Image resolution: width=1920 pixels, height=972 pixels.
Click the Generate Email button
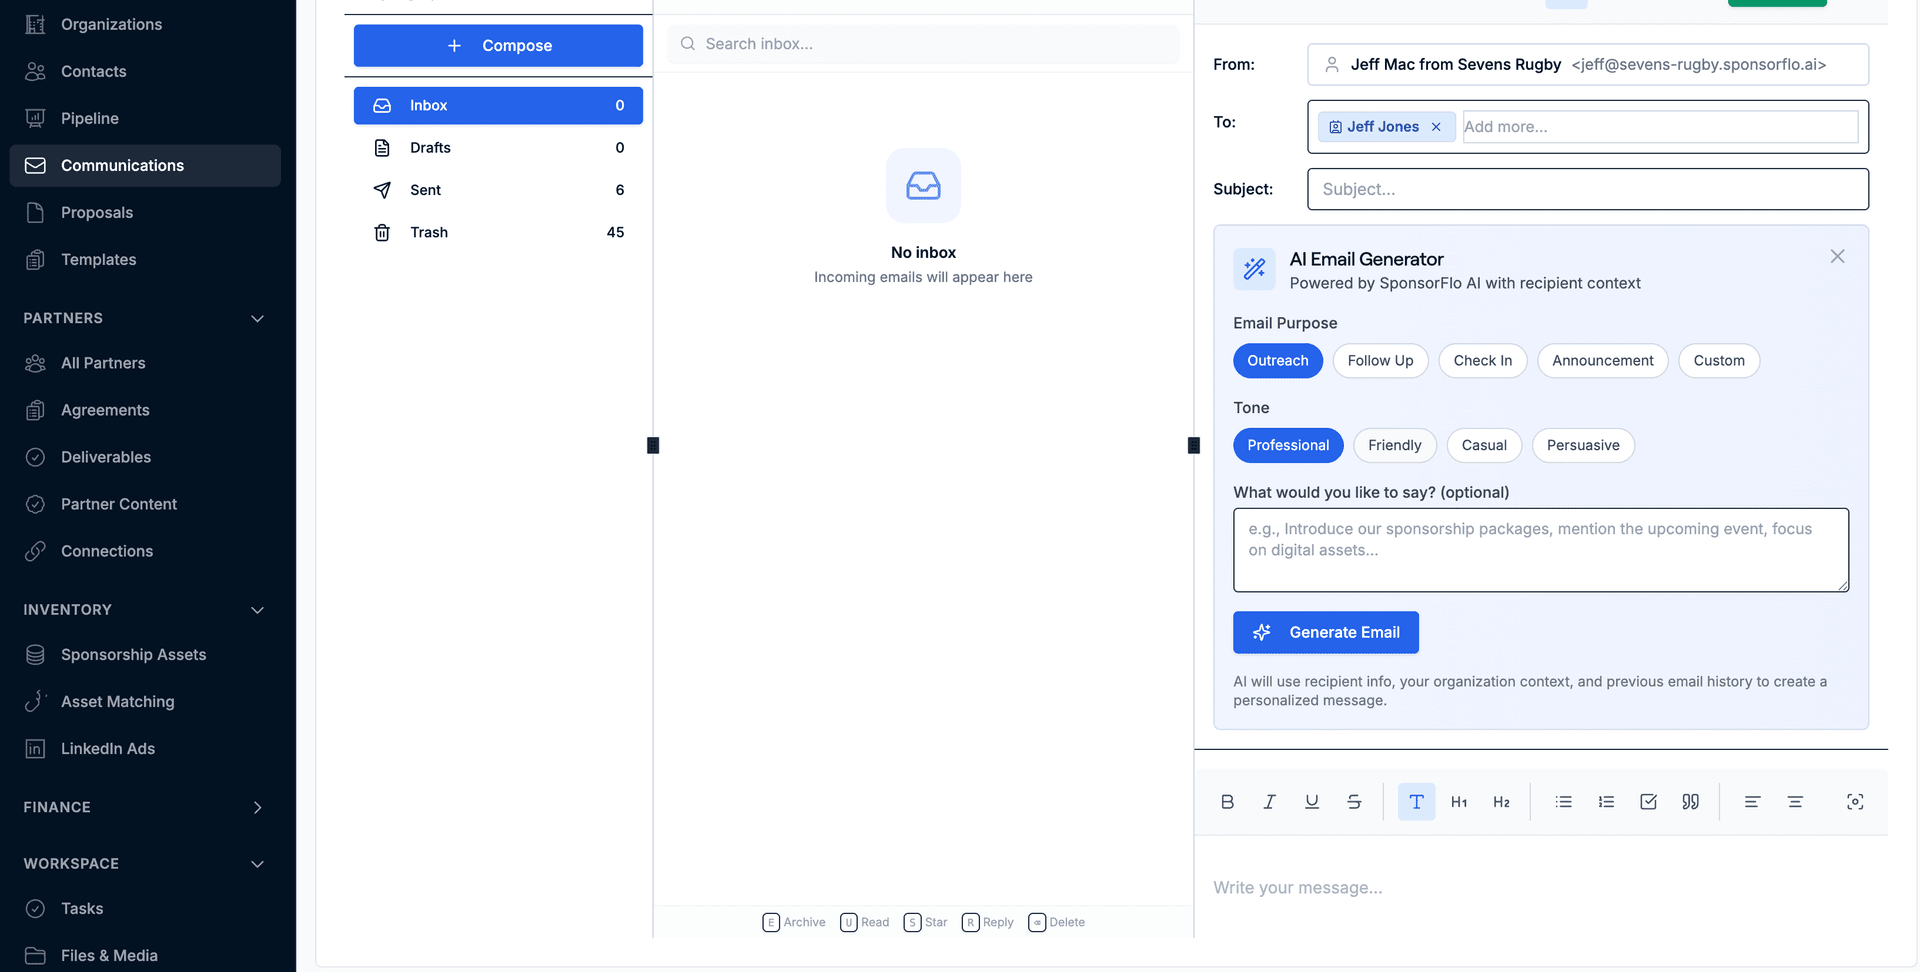pyautogui.click(x=1325, y=632)
